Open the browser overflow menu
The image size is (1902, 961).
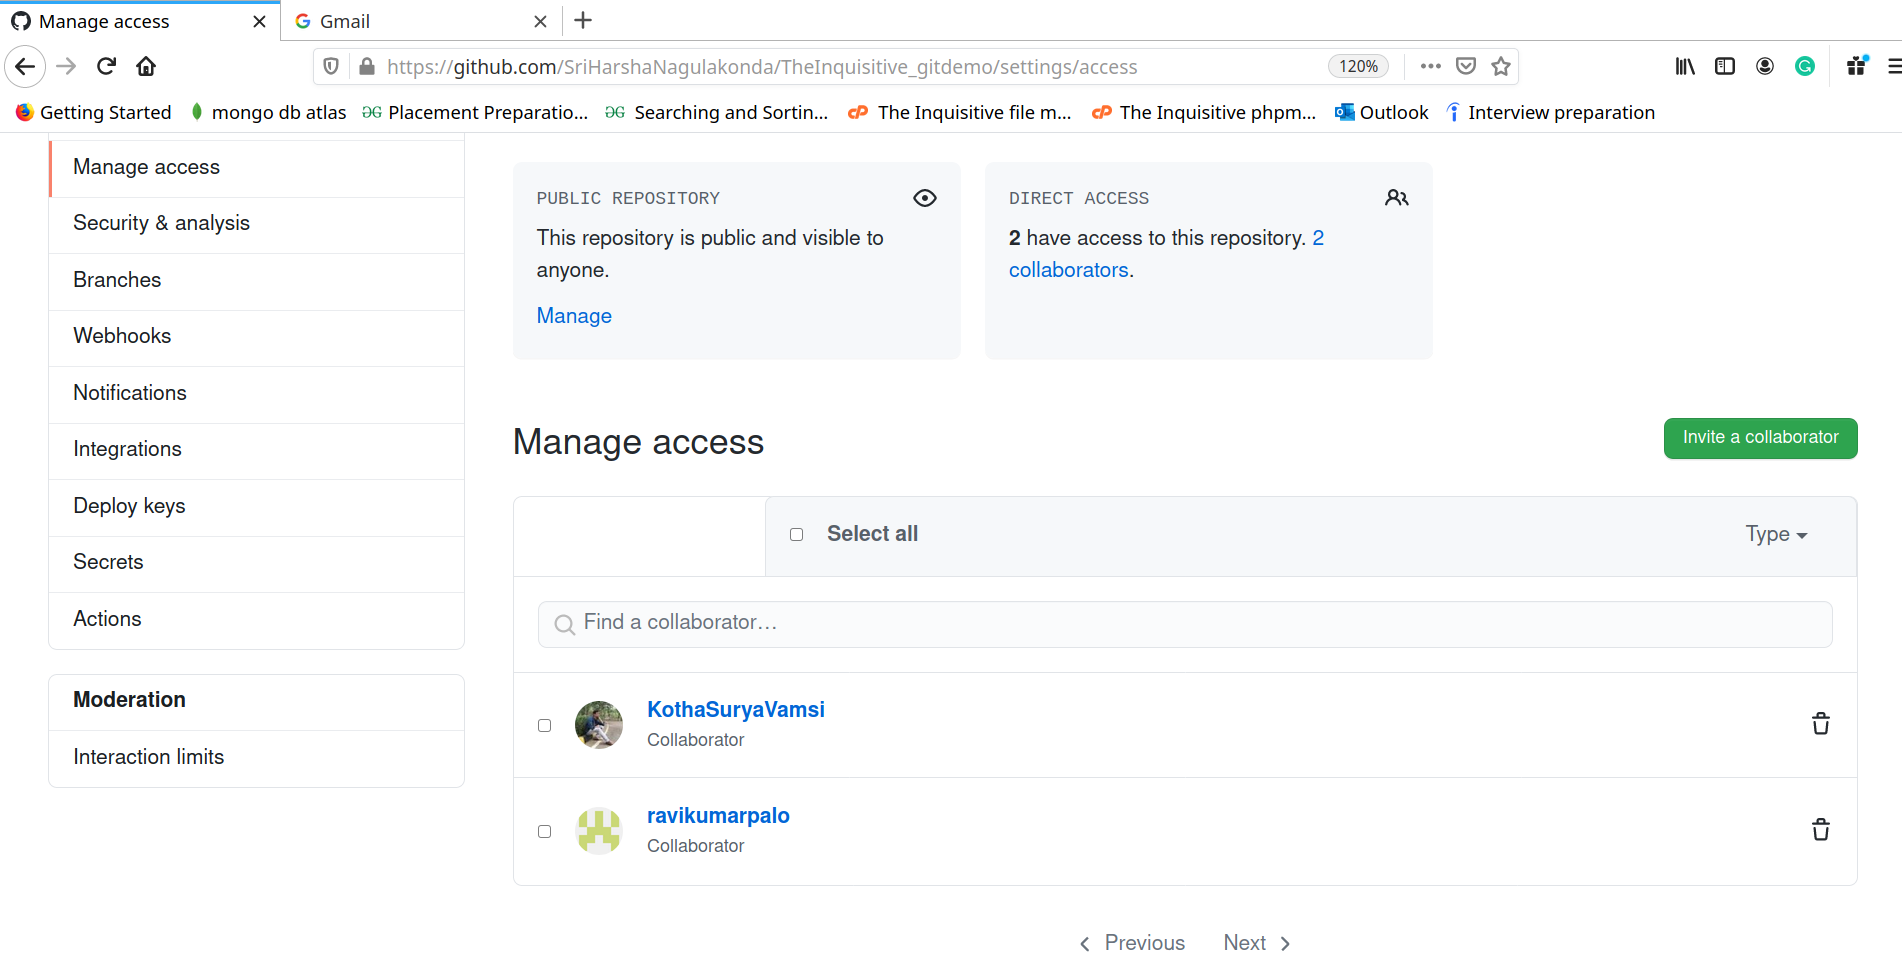click(1430, 66)
